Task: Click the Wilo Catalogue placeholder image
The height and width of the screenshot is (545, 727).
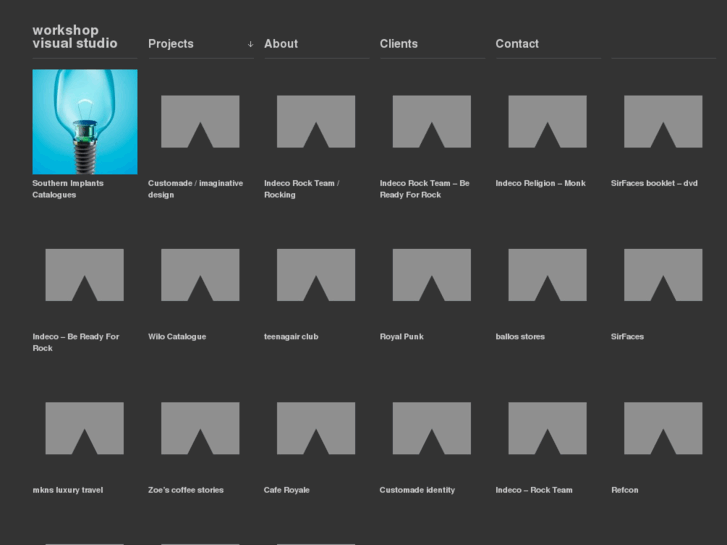Action: click(200, 275)
